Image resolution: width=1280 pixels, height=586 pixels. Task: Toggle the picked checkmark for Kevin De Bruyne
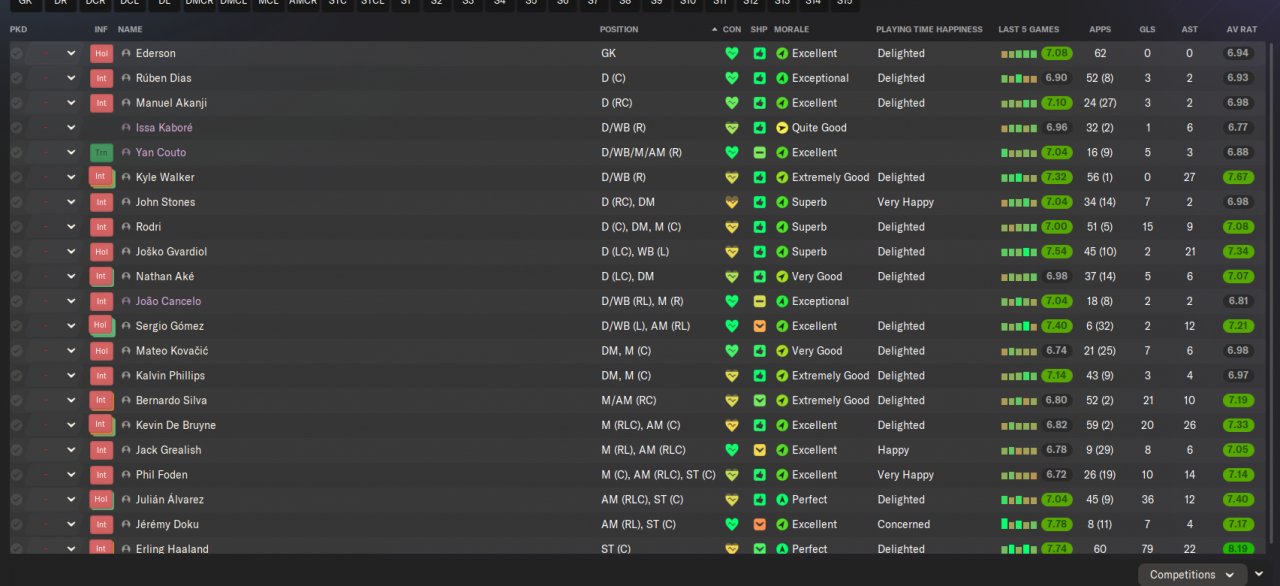(17, 425)
